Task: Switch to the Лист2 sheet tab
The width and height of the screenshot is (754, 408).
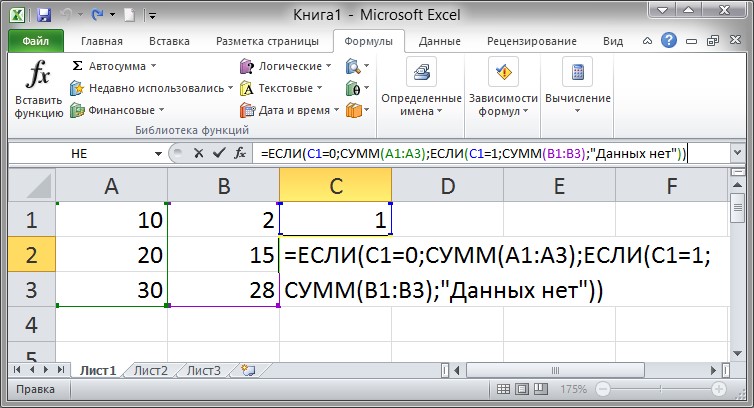Action: click(x=150, y=371)
